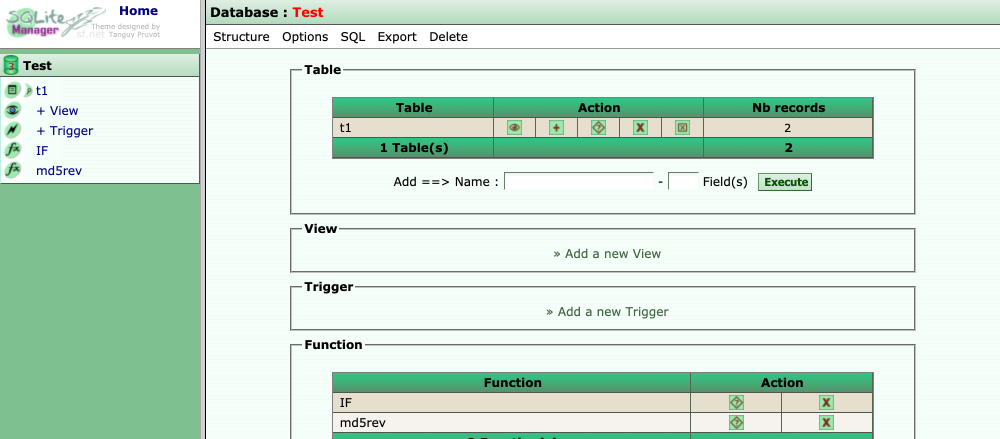The width and height of the screenshot is (1000, 439).
Task: Open the Export menu item
Action: (x=397, y=37)
